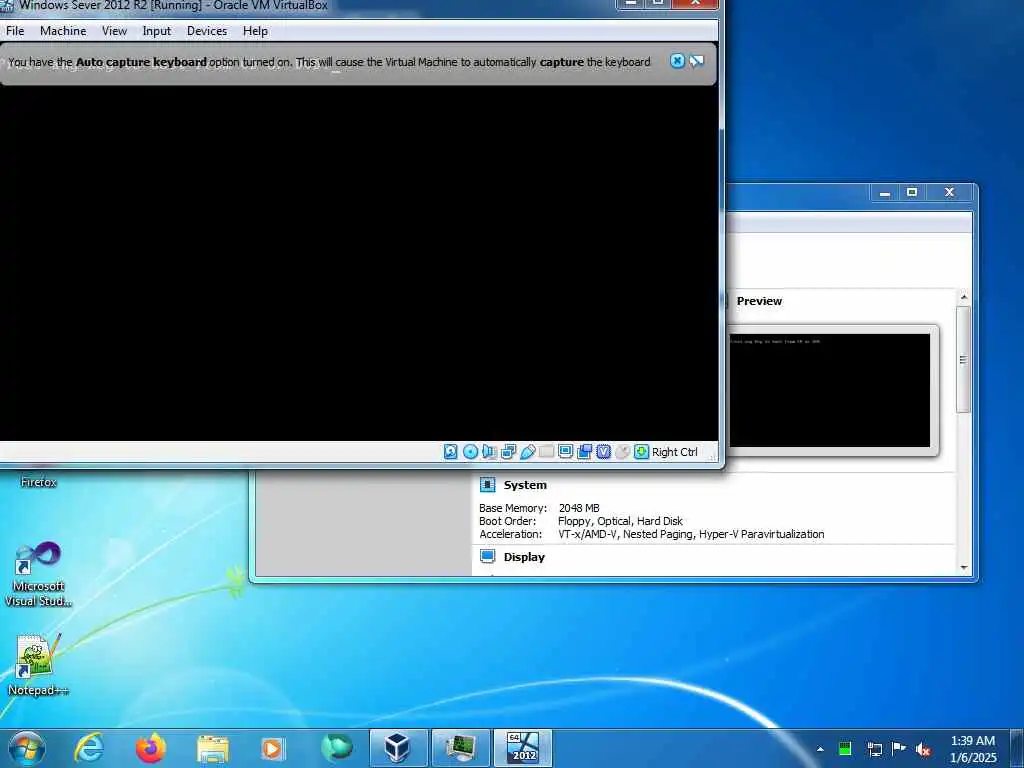This screenshot has width=1024, height=768.
Task: Maximize the VirtualBox Manager window
Action: click(912, 193)
